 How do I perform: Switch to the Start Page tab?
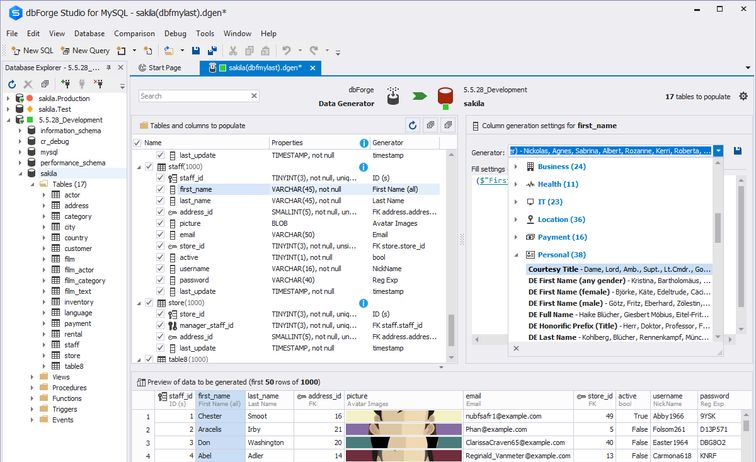pyautogui.click(x=160, y=68)
